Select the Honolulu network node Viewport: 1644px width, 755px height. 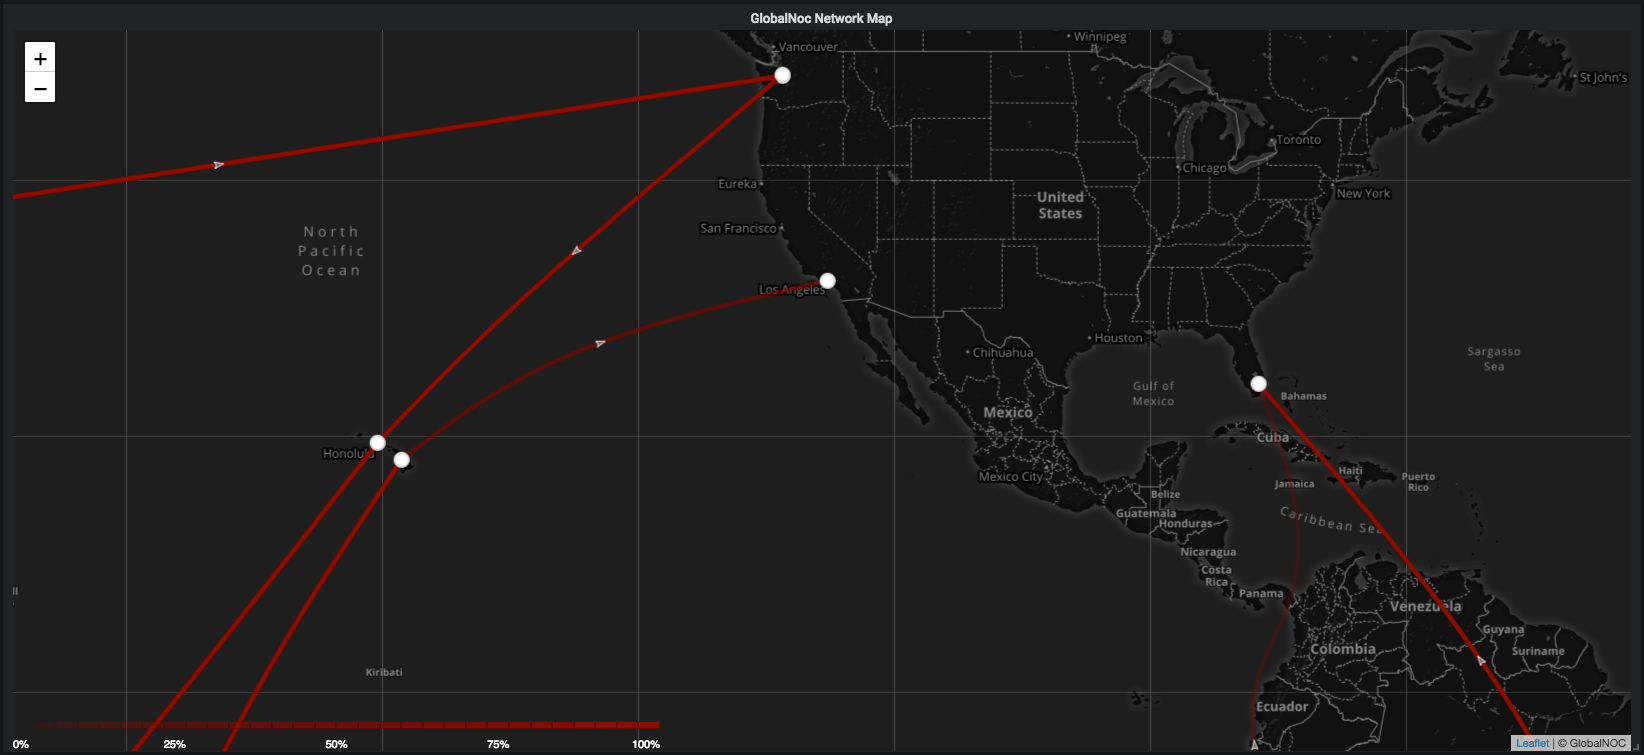tap(377, 442)
